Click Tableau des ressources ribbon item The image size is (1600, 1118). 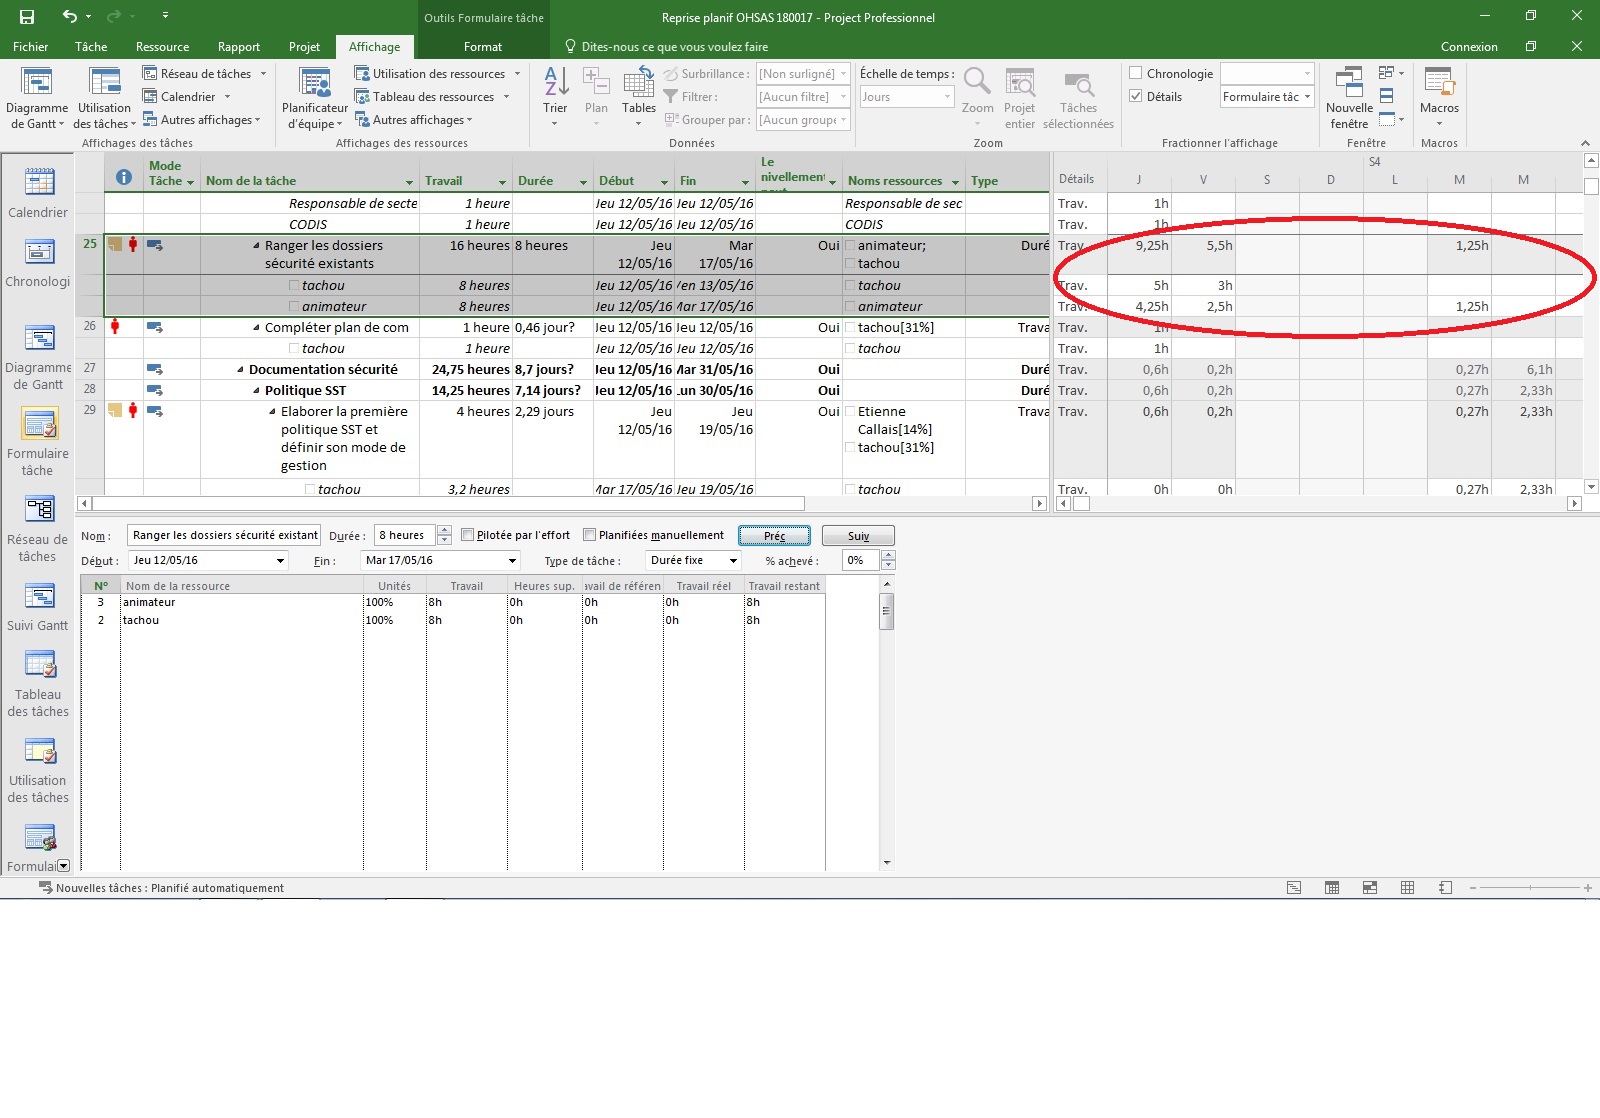pos(432,97)
